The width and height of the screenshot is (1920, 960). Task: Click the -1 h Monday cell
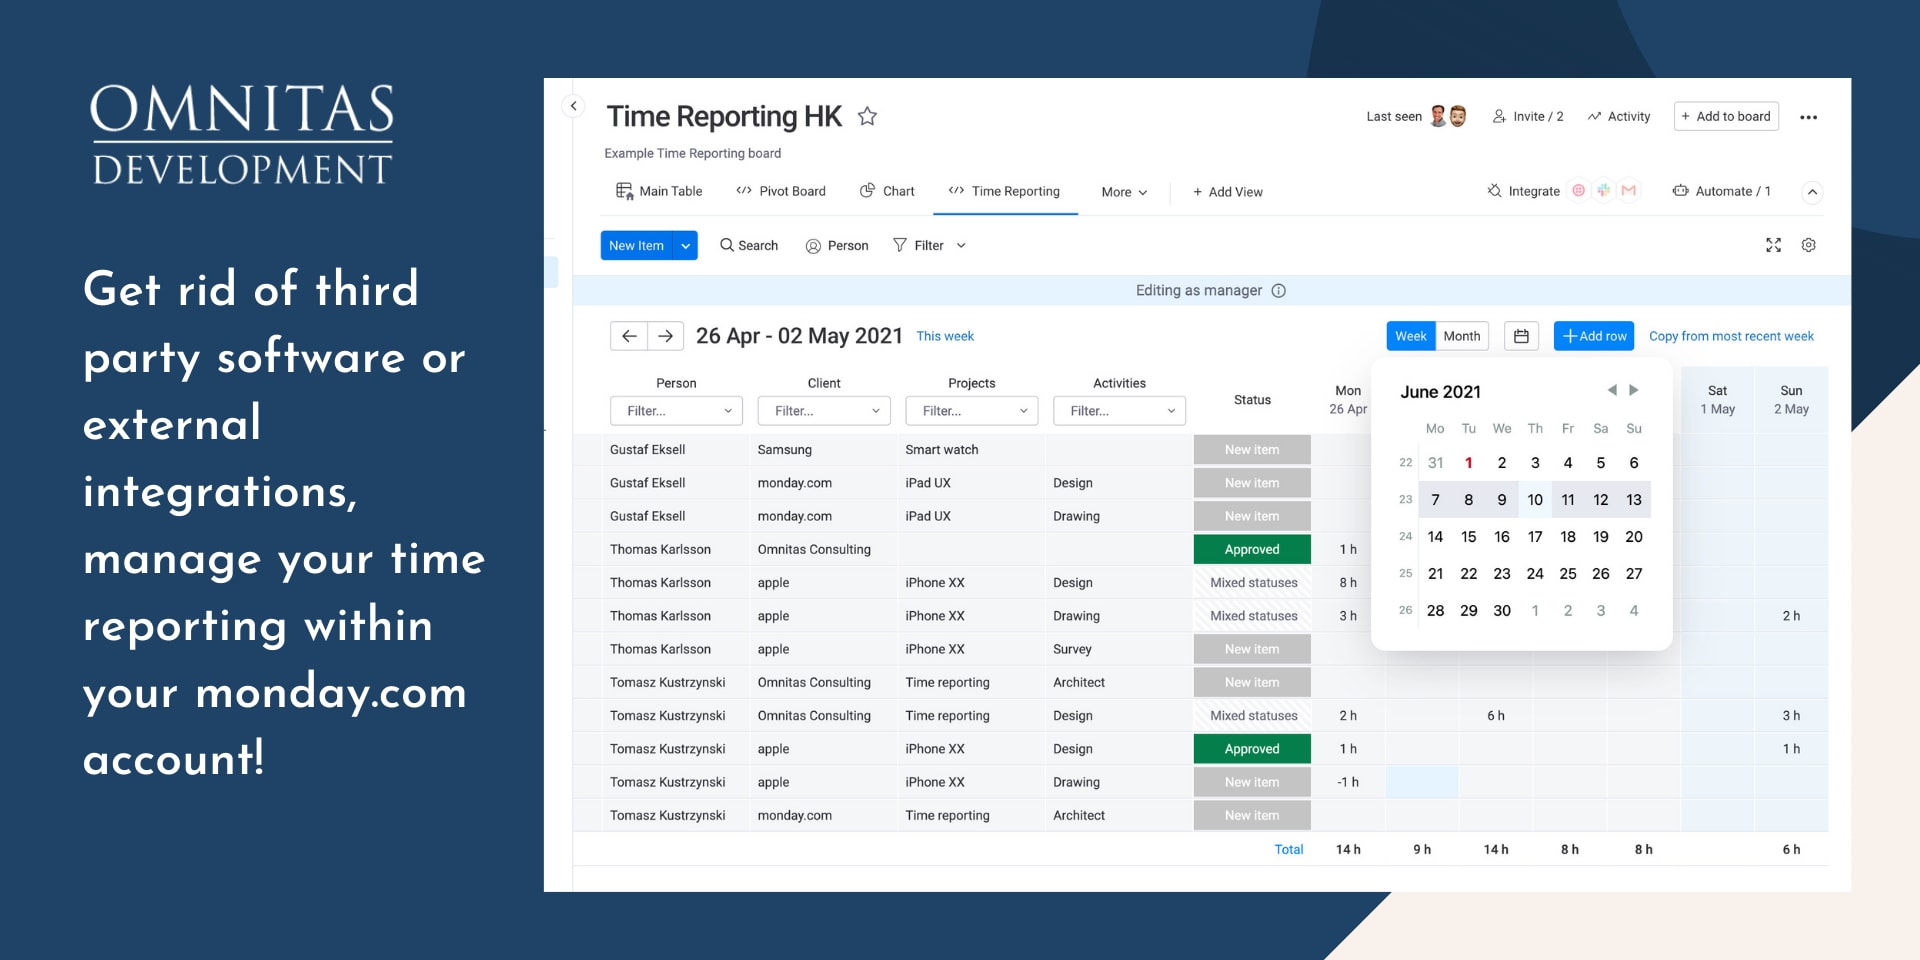point(1348,782)
